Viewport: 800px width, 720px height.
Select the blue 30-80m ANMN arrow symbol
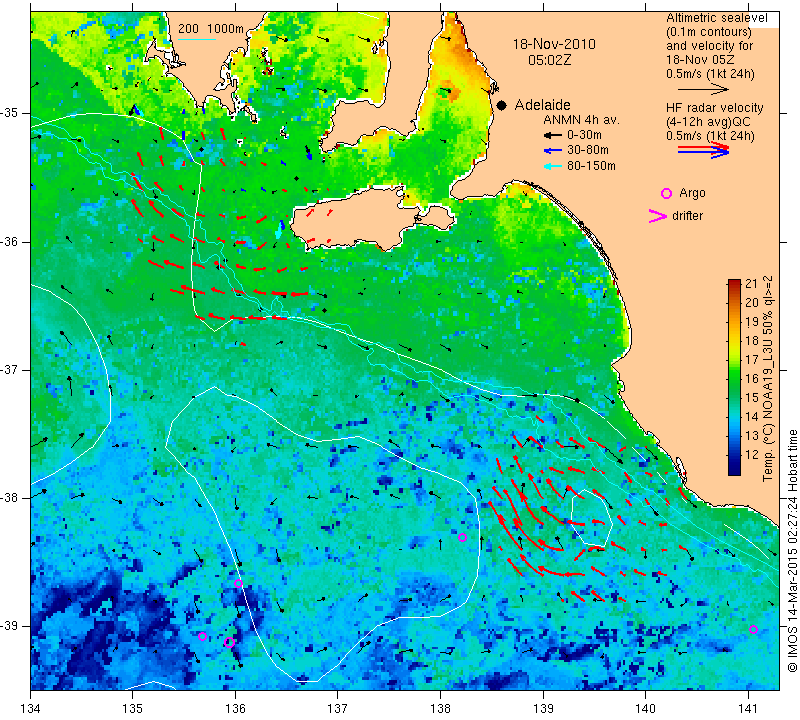(x=552, y=151)
